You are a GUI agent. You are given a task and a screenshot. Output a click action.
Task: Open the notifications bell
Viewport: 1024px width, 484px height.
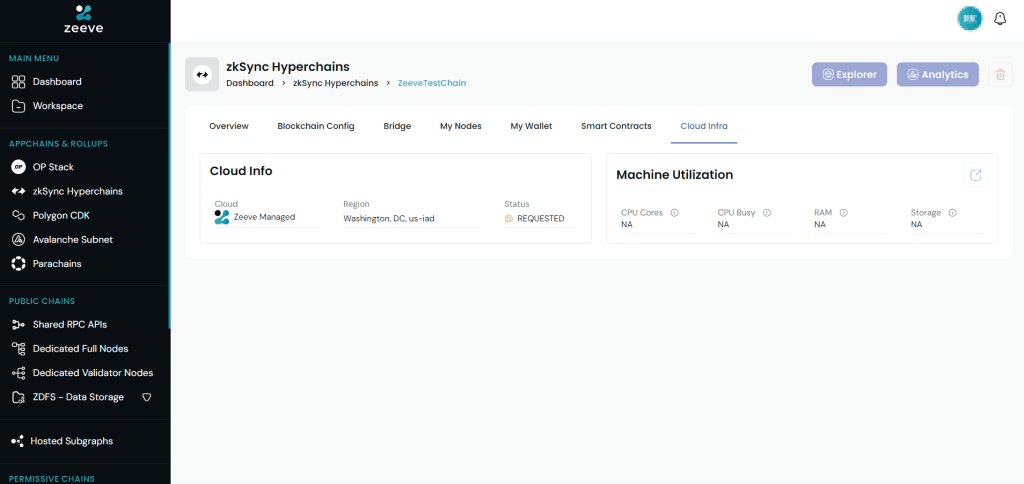[1000, 19]
